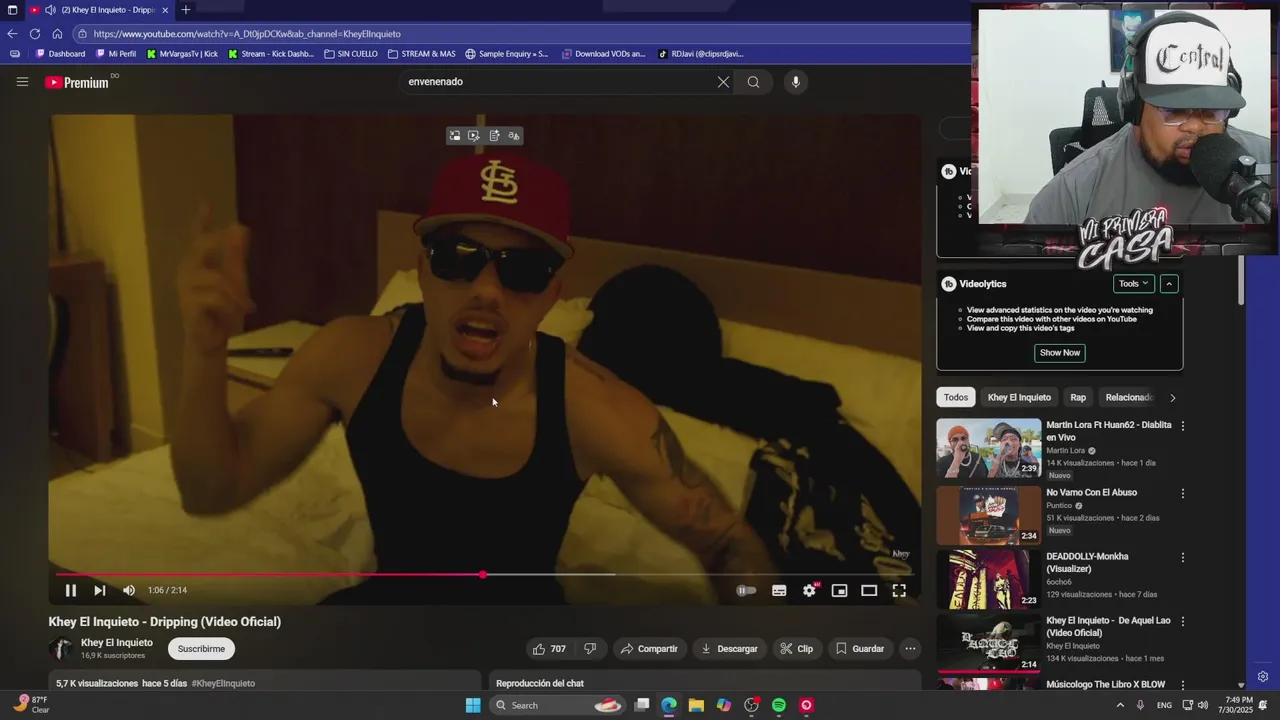Image resolution: width=1280 pixels, height=720 pixels.
Task: Open File Explorer from the taskbar
Action: pos(696,705)
